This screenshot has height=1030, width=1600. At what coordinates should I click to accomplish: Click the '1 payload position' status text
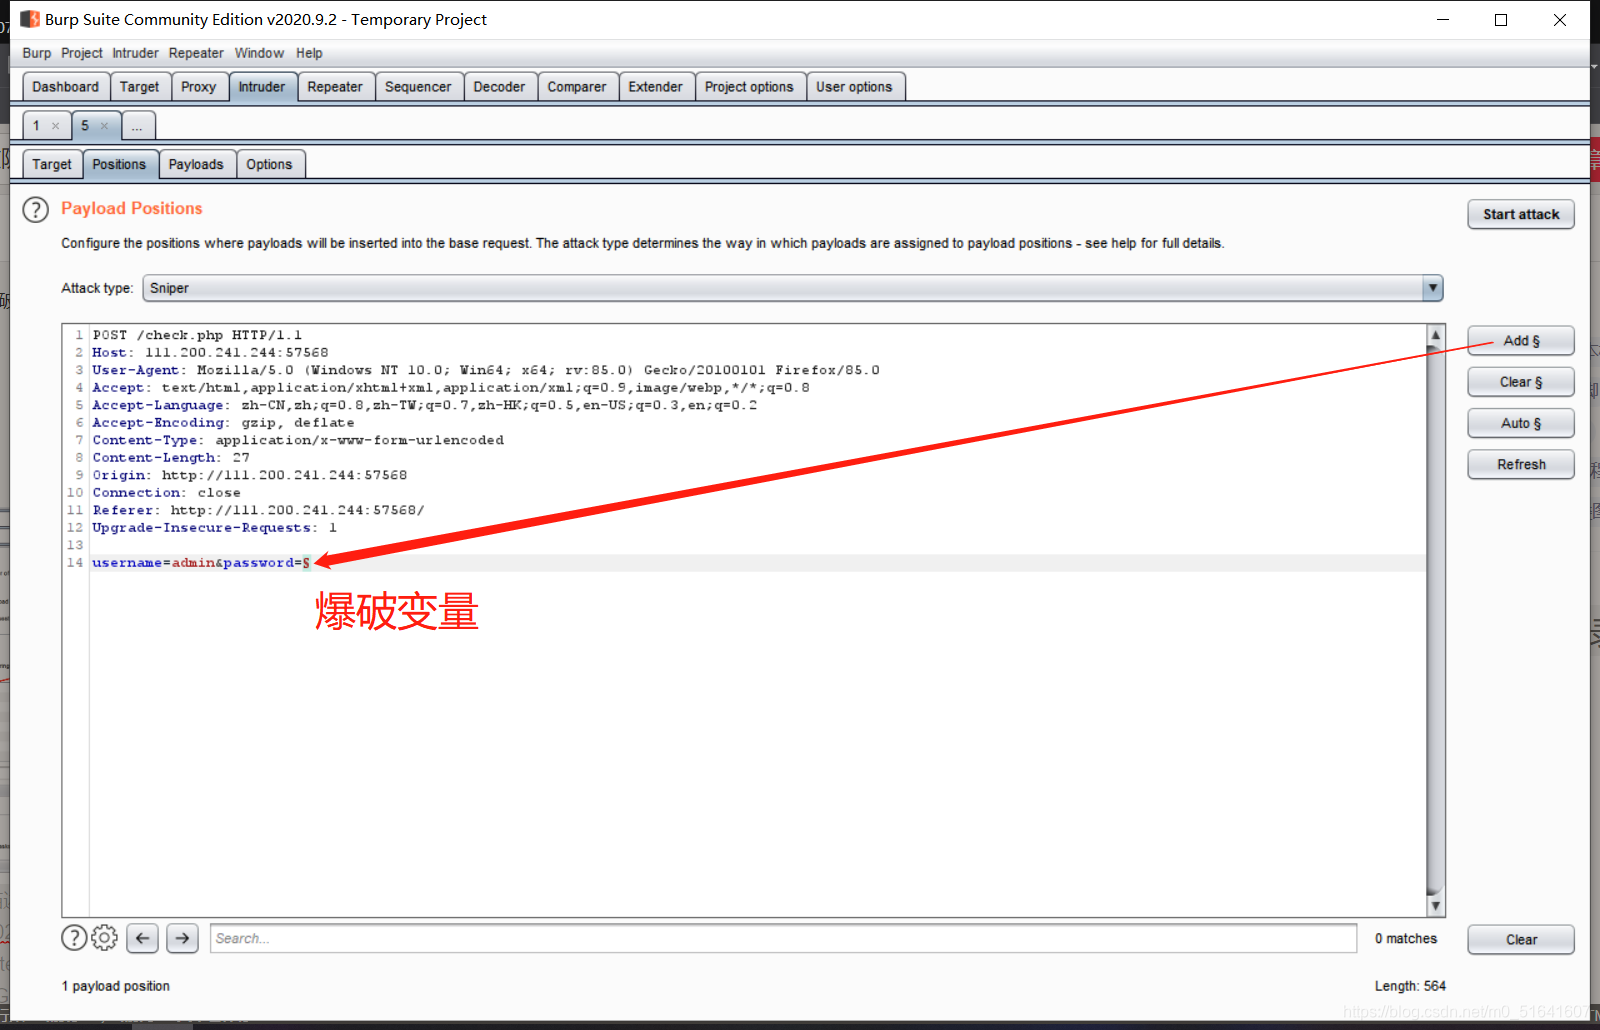point(116,986)
